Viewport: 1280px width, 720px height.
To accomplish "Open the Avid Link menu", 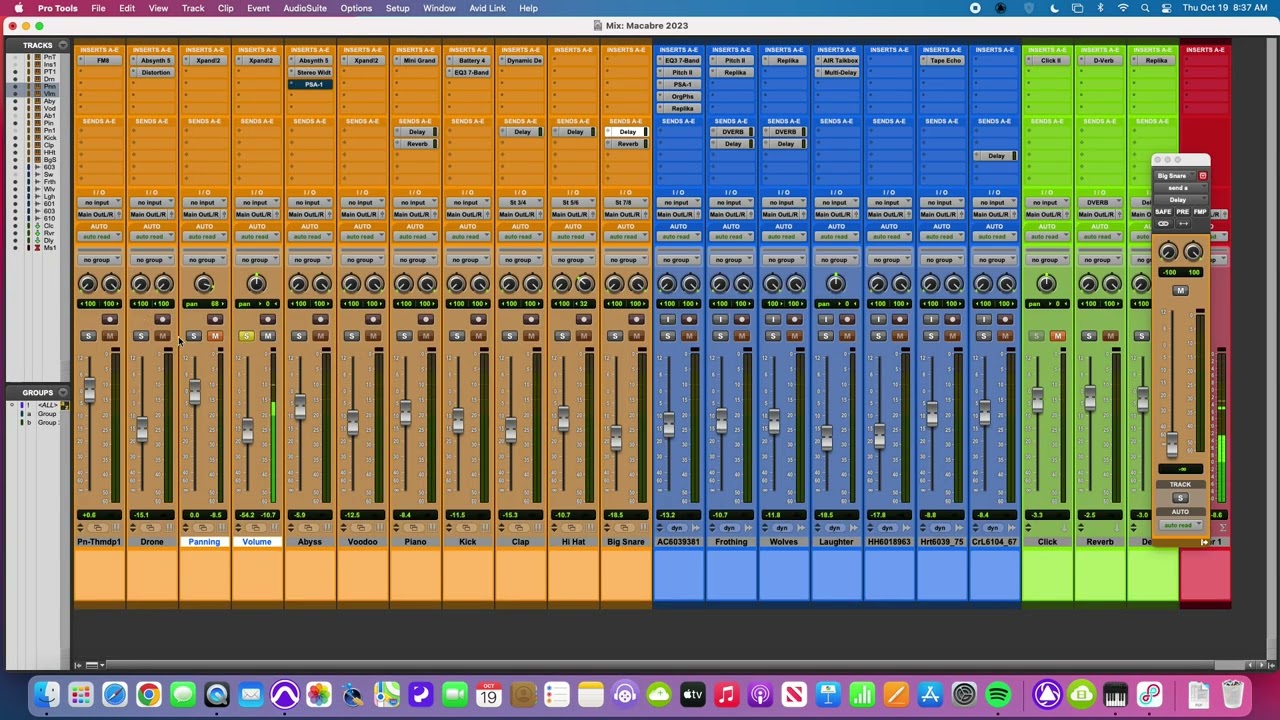I will click(x=488, y=8).
